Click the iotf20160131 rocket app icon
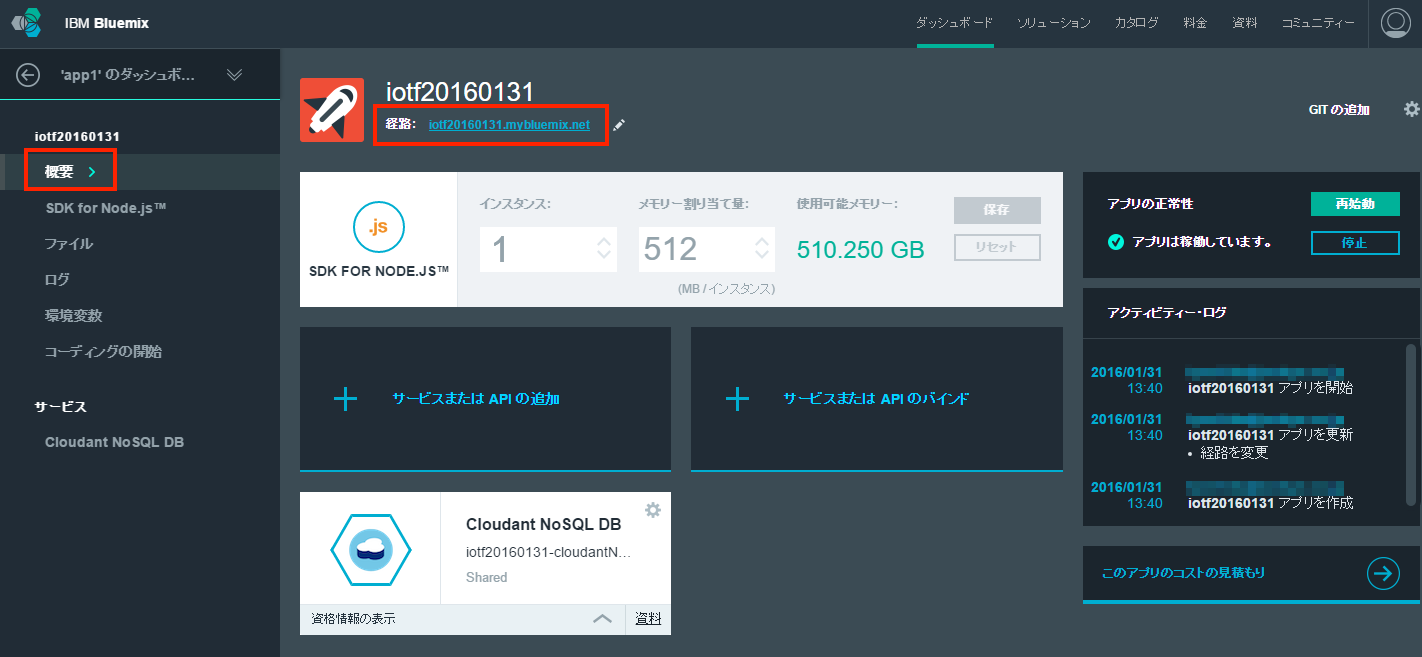 (x=332, y=110)
